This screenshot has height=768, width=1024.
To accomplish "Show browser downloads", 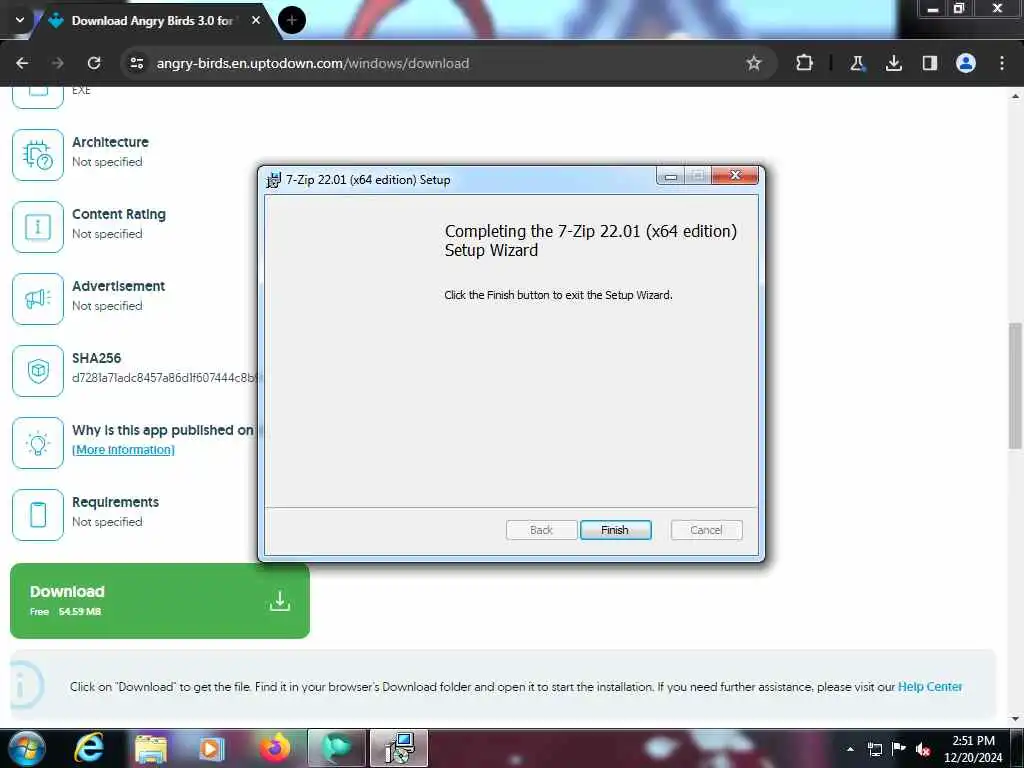I will click(x=893, y=63).
